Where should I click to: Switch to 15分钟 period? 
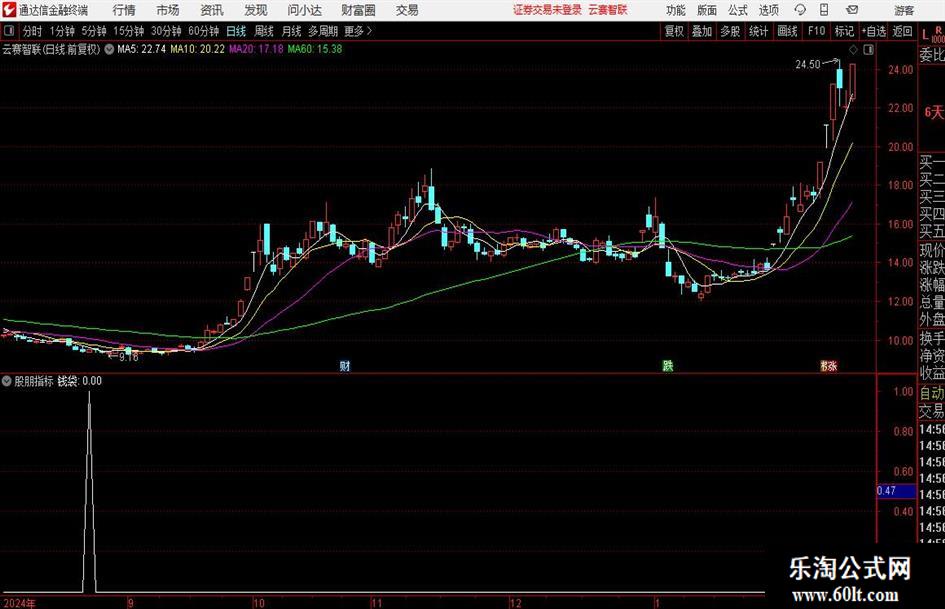coord(129,31)
